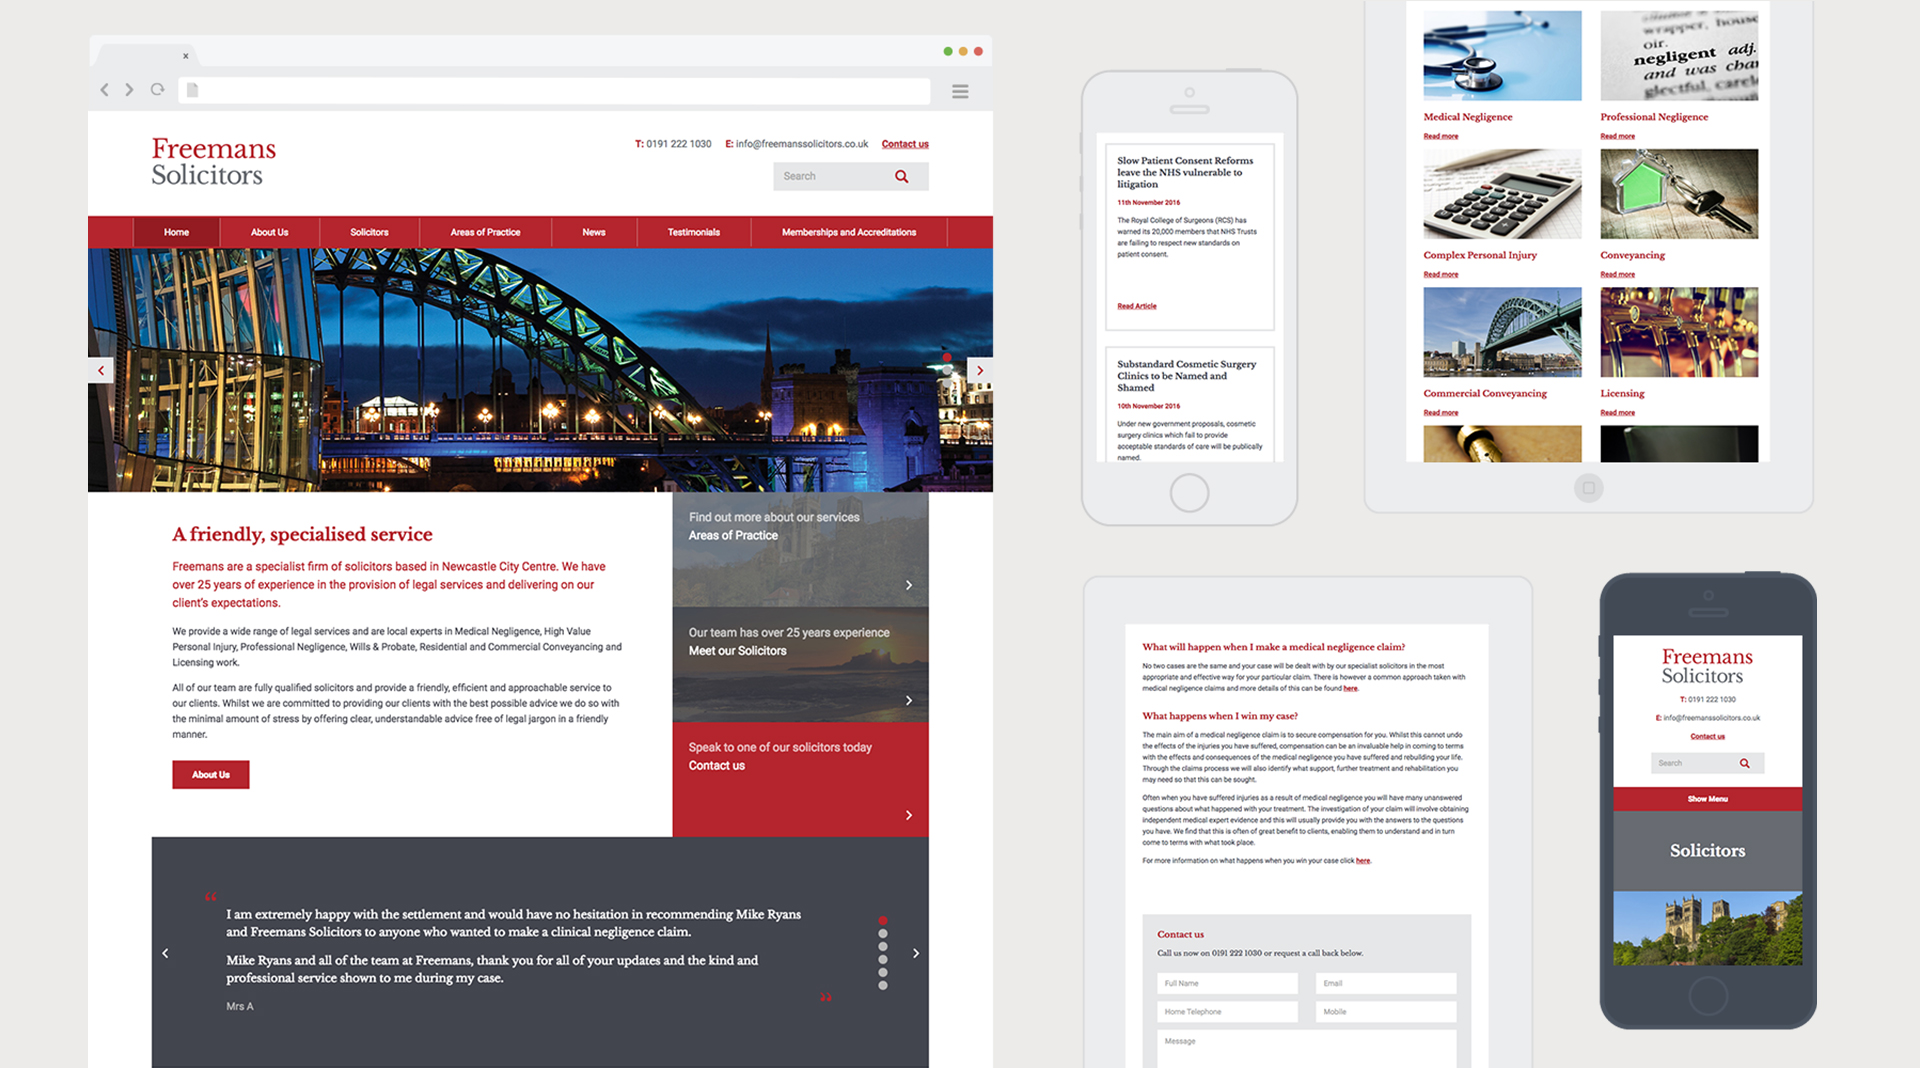Click the search magnifier on the dark phone
The width and height of the screenshot is (1920, 1068).
1745,763
